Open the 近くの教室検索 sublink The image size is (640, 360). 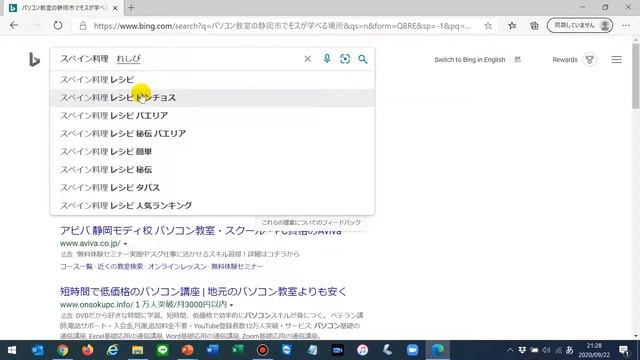click(120, 267)
